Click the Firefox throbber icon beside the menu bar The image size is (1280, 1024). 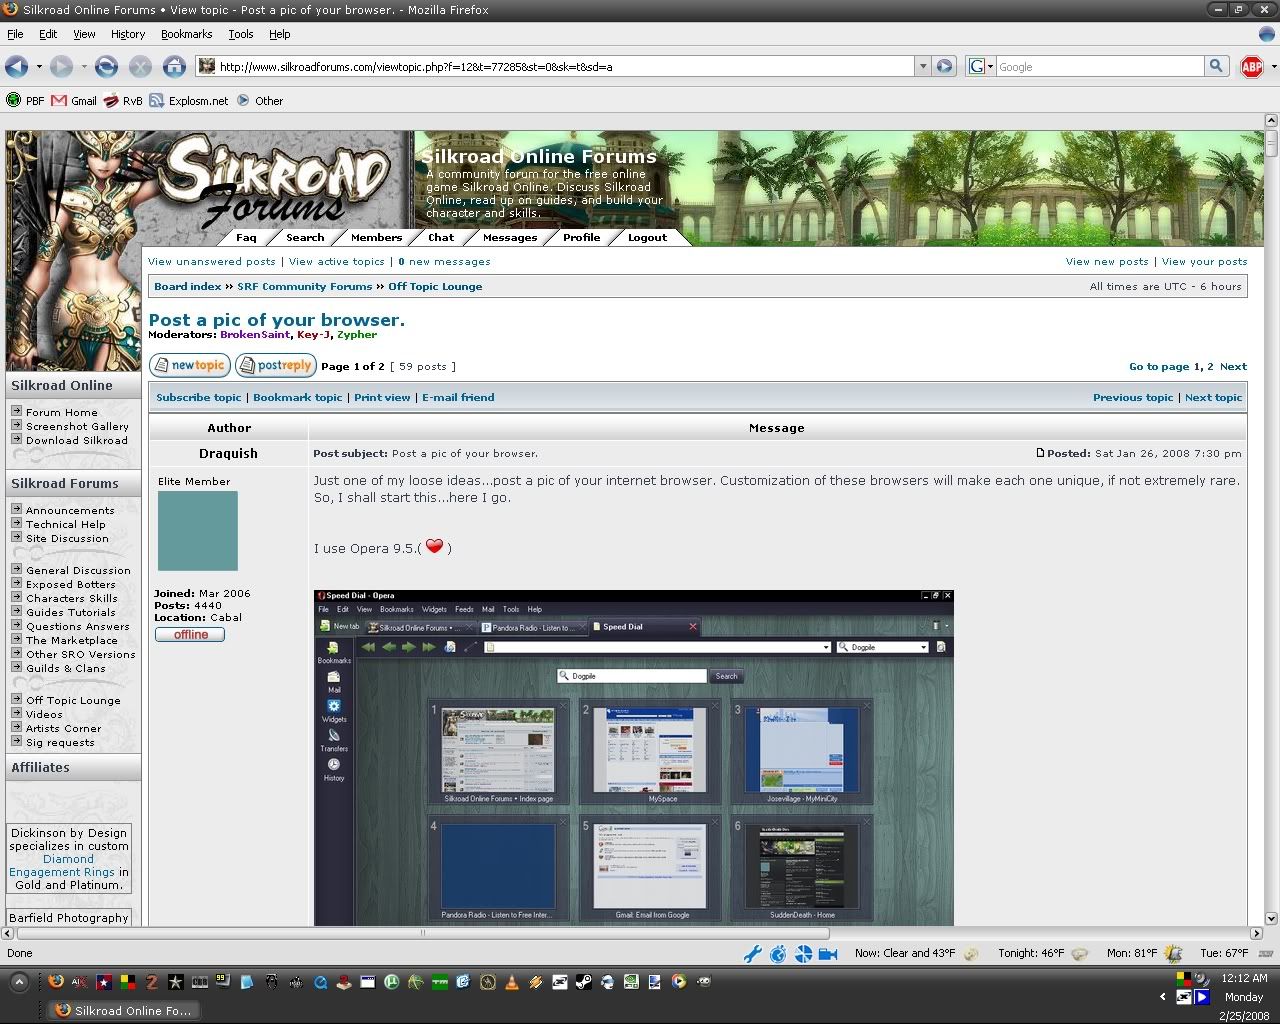pyautogui.click(x=1266, y=34)
